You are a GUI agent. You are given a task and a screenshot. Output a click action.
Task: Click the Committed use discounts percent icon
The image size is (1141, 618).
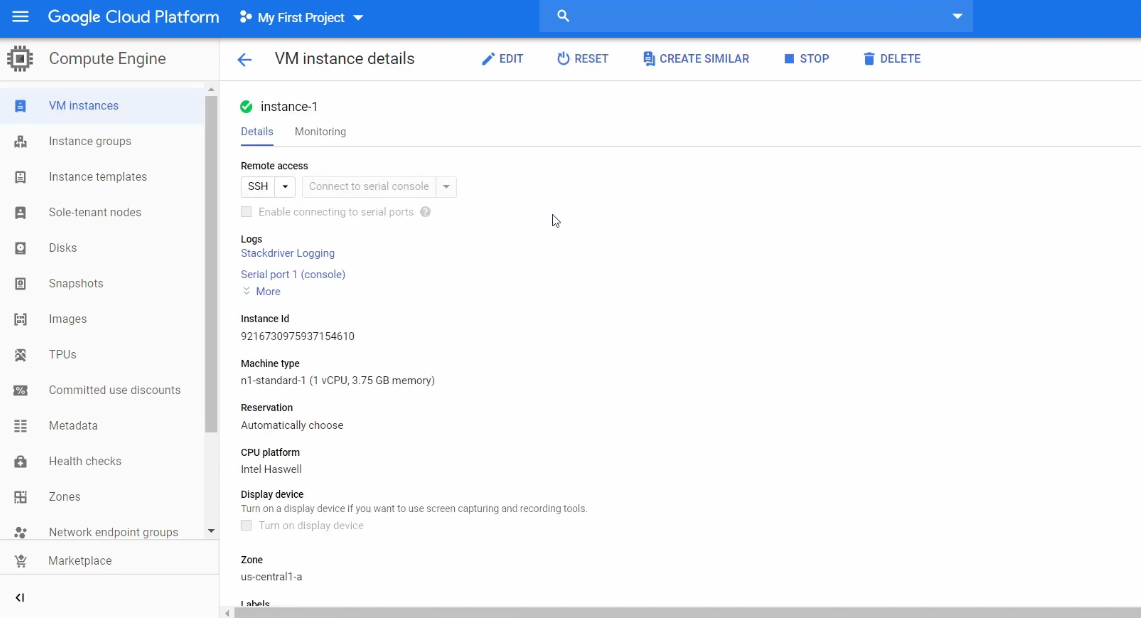point(20,390)
